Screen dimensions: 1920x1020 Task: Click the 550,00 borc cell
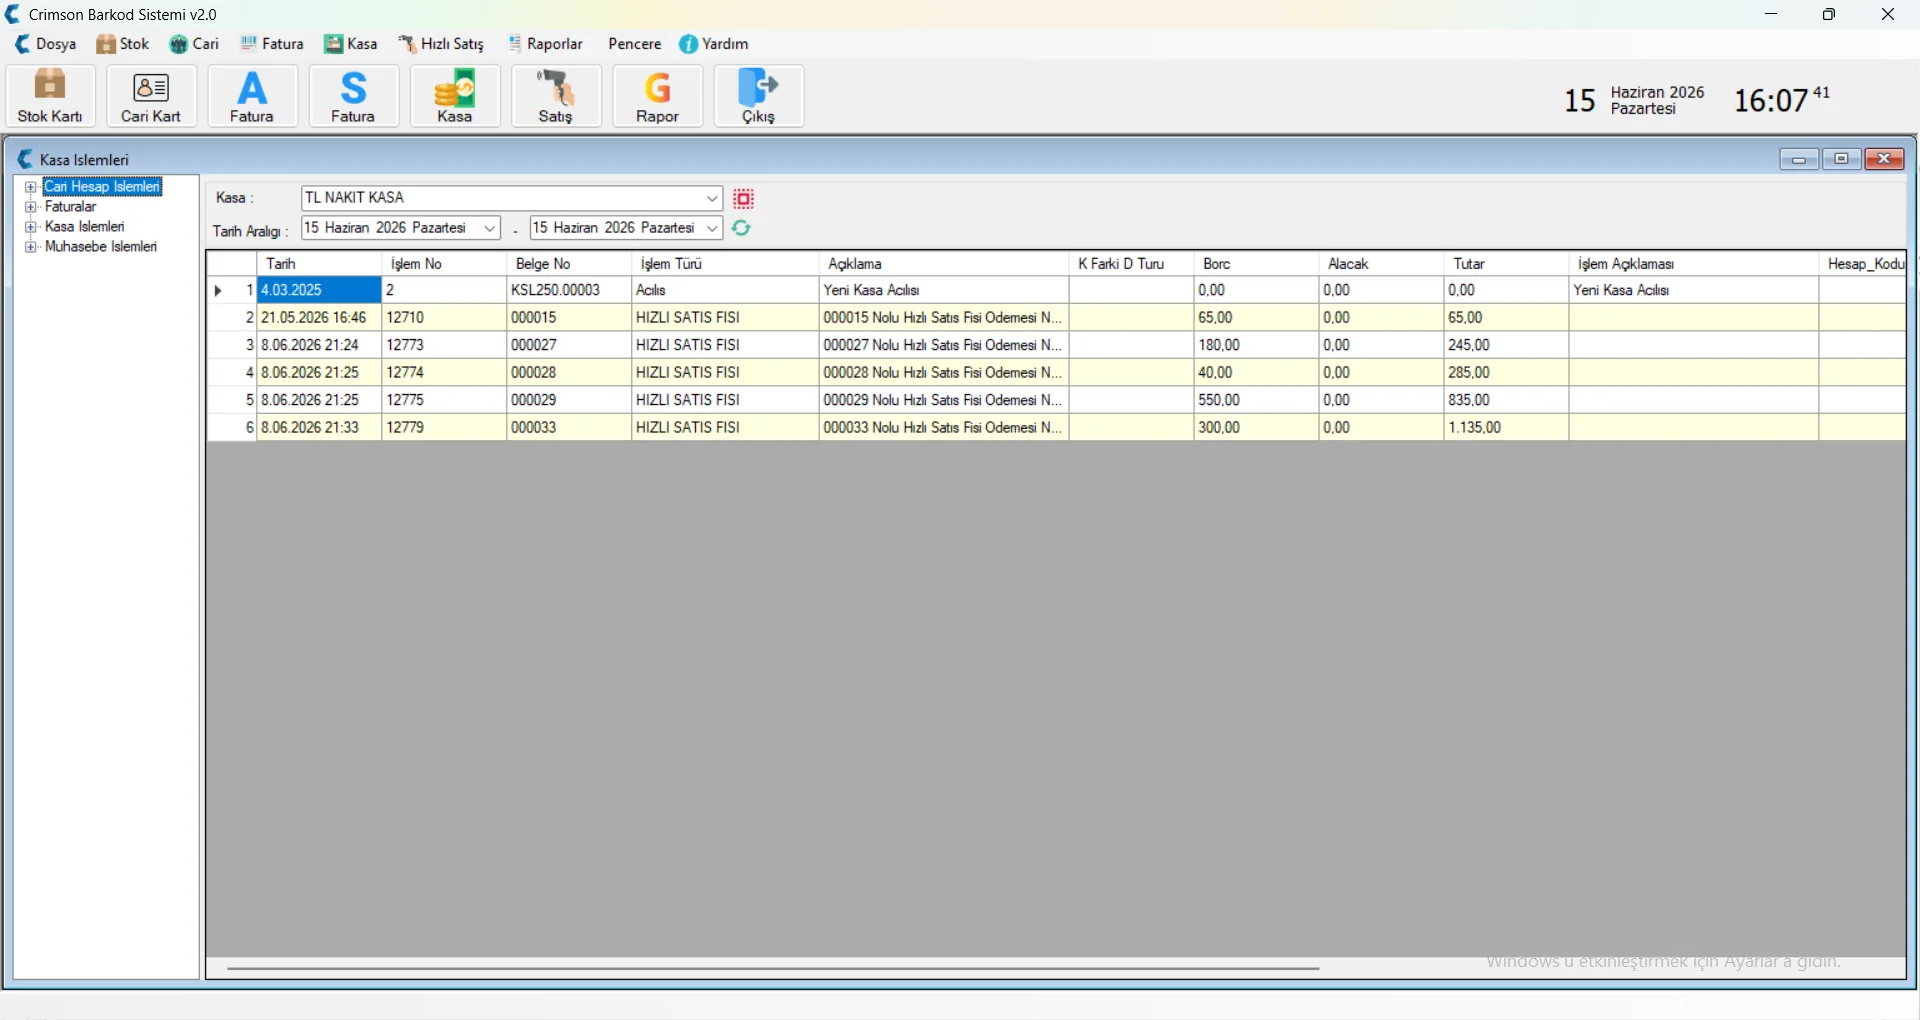point(1257,400)
